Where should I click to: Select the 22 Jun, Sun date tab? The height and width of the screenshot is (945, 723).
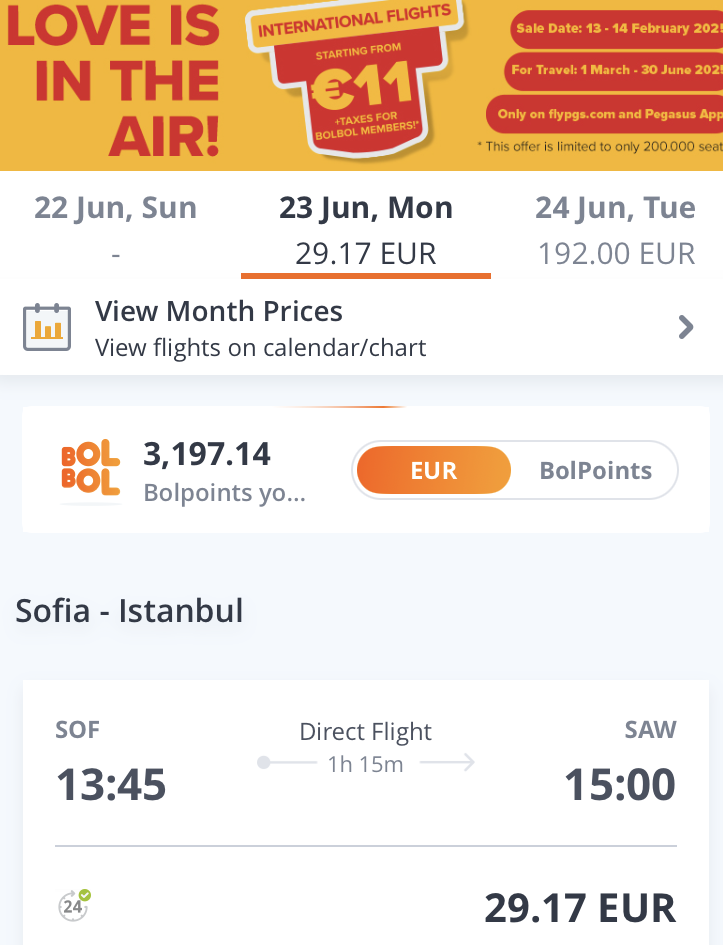coord(116,230)
